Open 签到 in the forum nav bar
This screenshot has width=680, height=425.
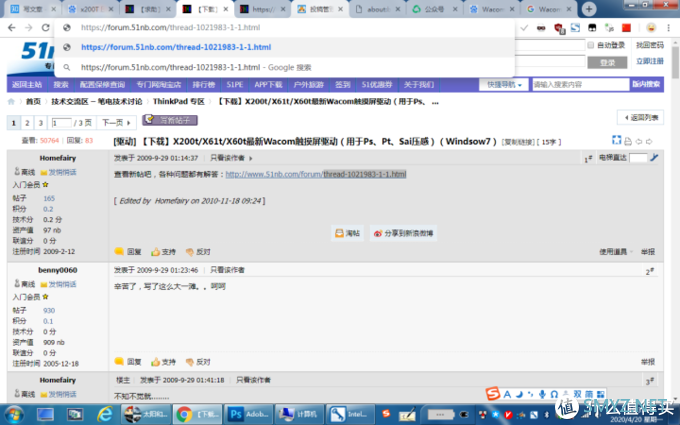click(342, 85)
